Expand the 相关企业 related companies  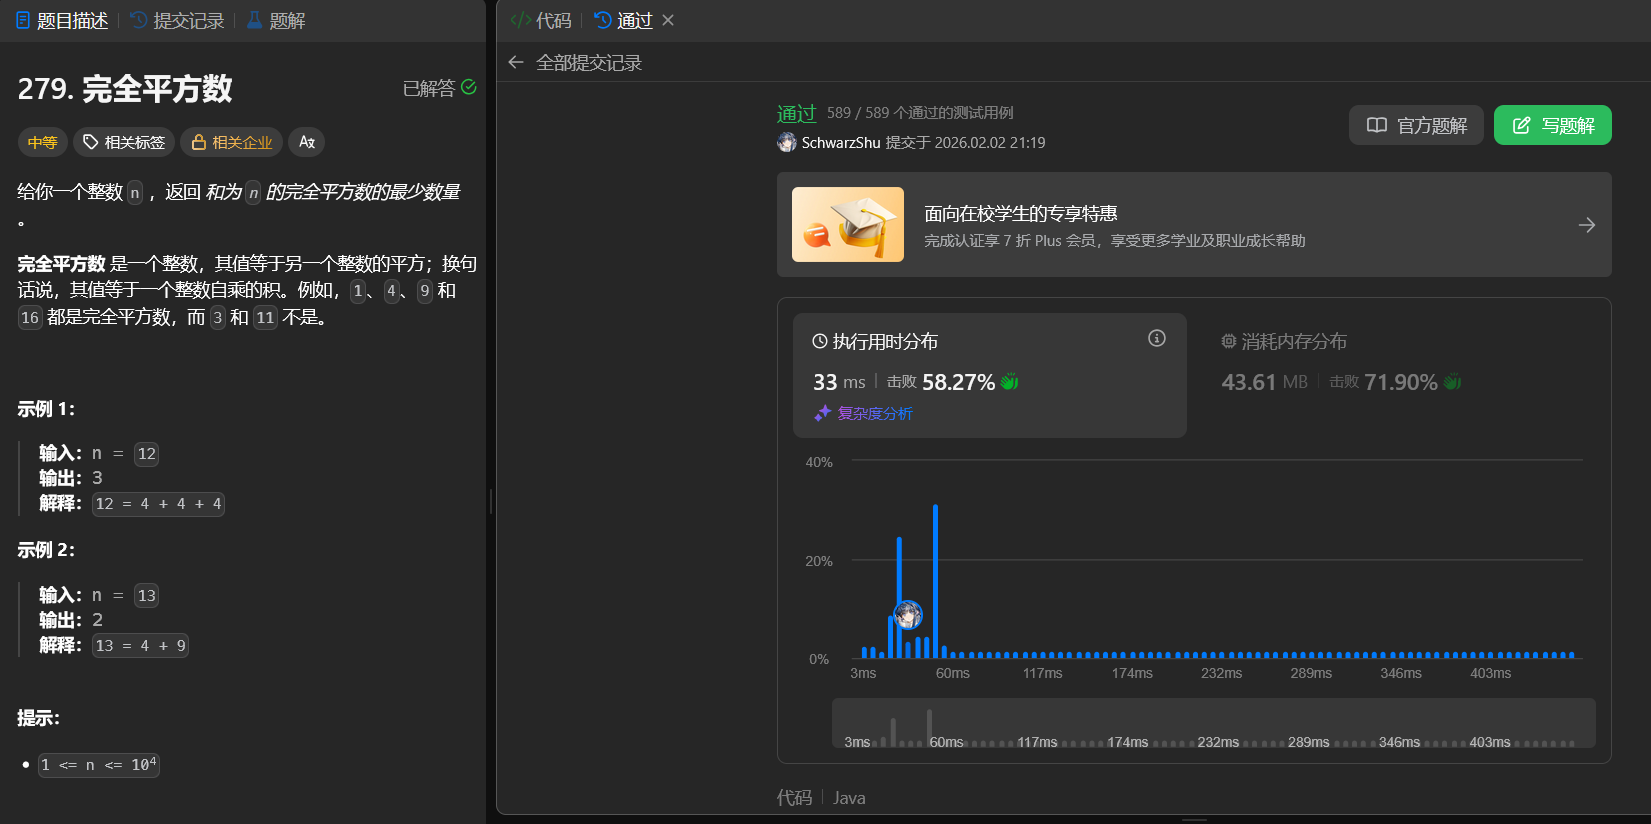point(232,142)
